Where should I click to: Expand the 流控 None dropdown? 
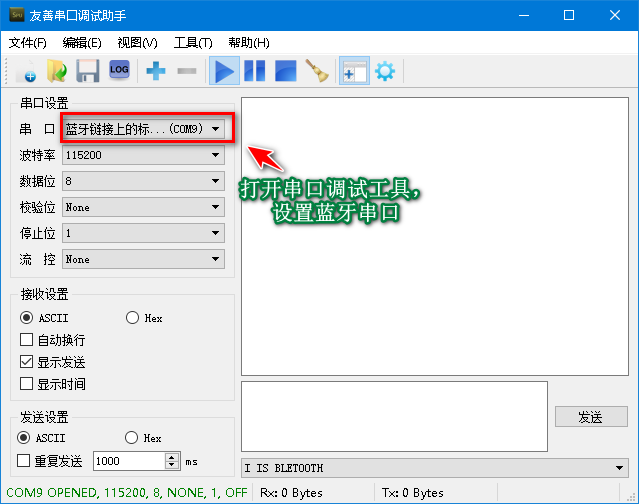click(143, 260)
